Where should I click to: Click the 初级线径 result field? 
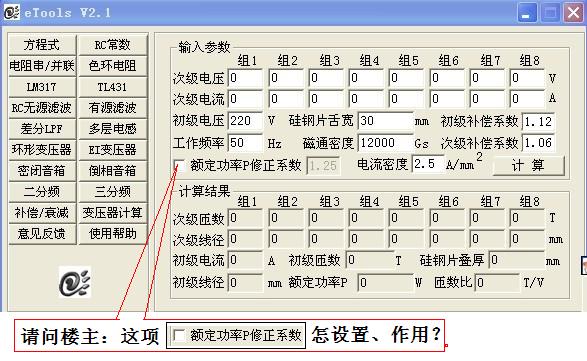[x=245, y=282]
